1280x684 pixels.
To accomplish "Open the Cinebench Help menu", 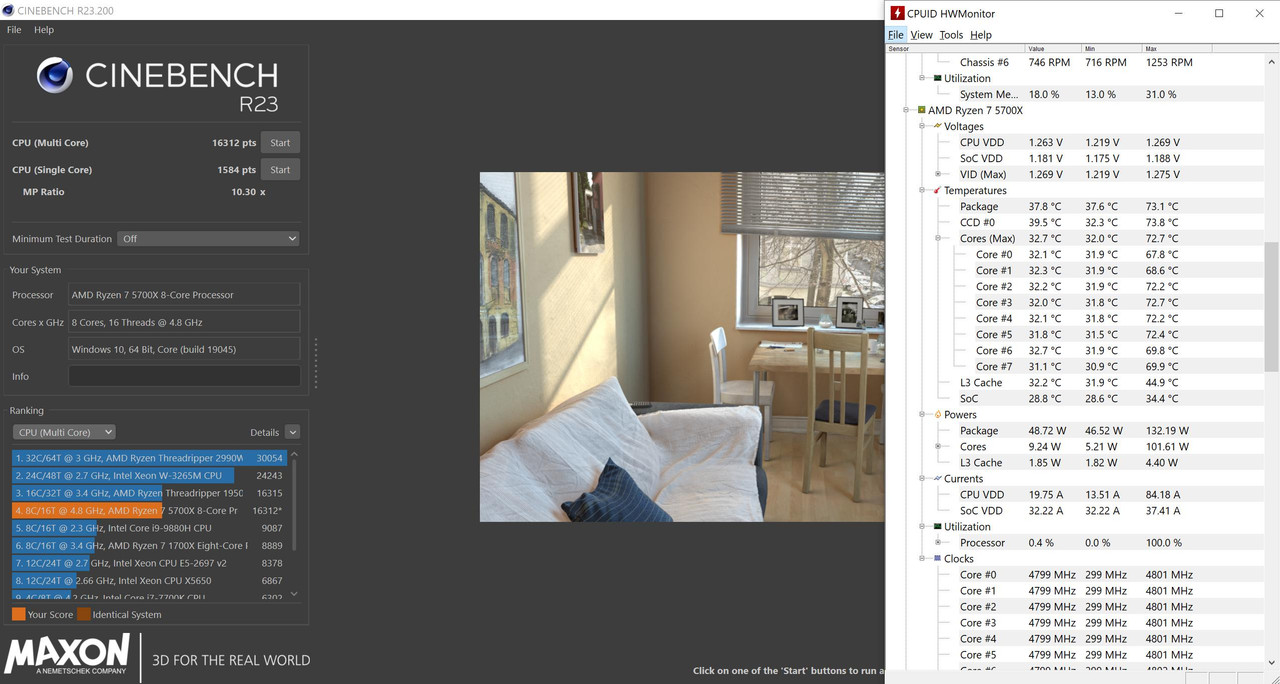I will [44, 30].
